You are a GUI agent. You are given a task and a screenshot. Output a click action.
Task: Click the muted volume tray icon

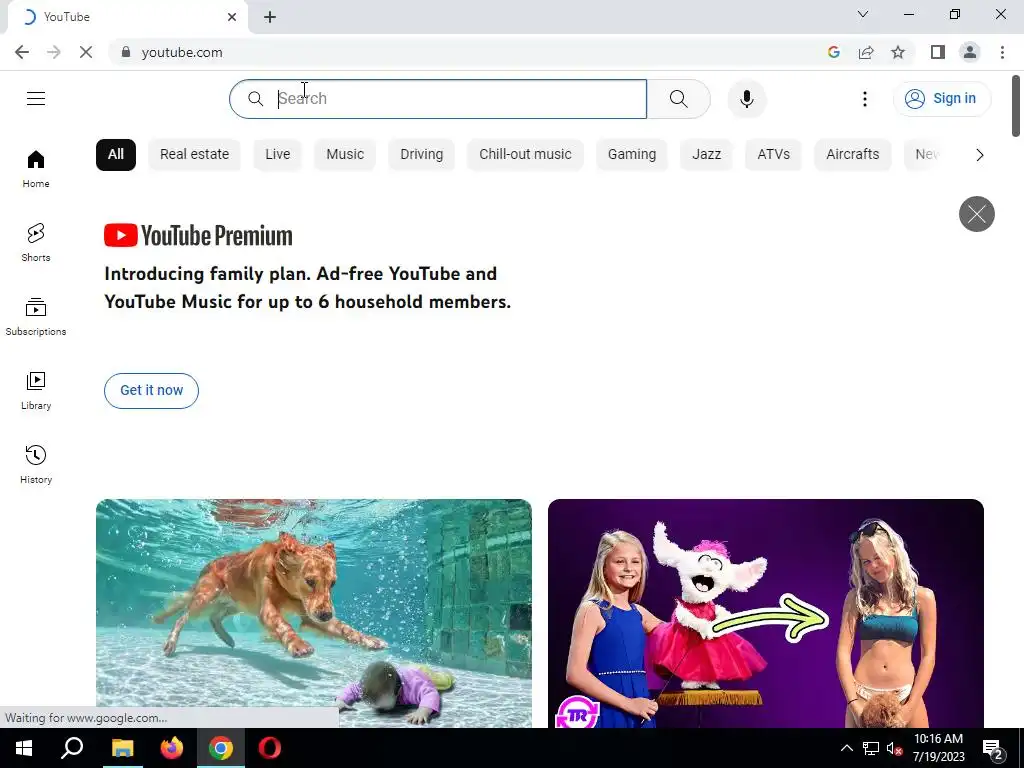(x=894, y=748)
